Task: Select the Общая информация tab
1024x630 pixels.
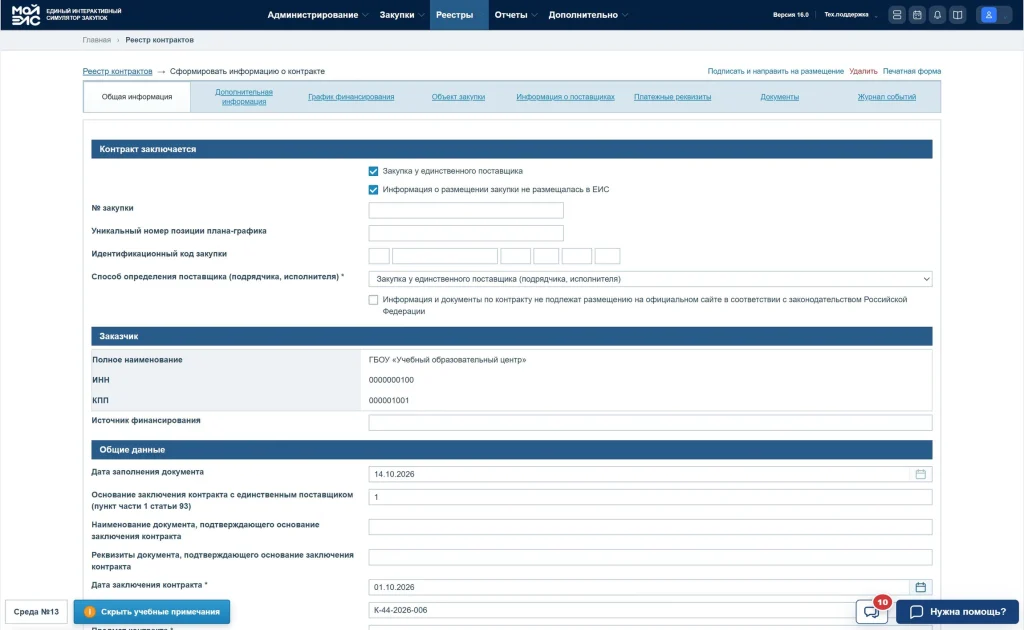Action: (x=136, y=97)
